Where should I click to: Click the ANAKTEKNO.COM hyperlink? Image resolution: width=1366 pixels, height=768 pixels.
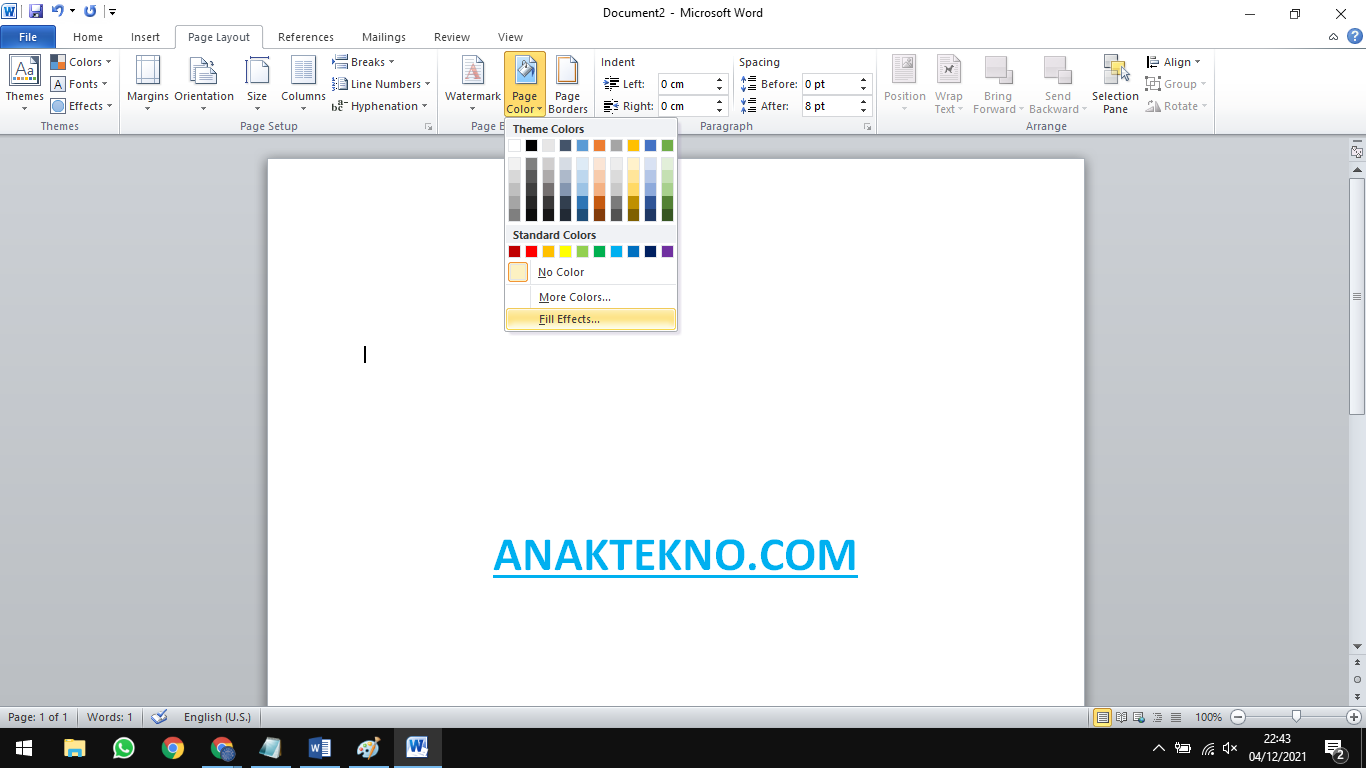[675, 555]
